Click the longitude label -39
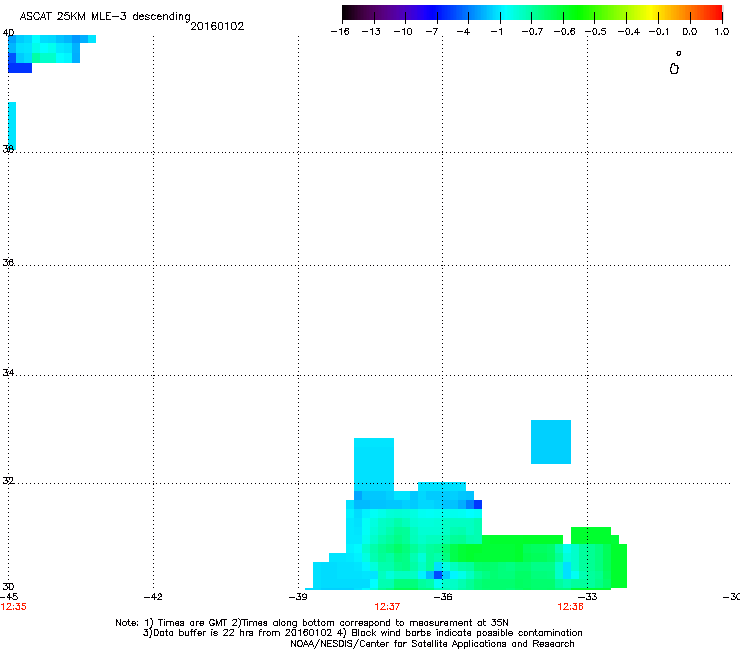The height and width of the screenshot is (650, 740). tap(298, 597)
